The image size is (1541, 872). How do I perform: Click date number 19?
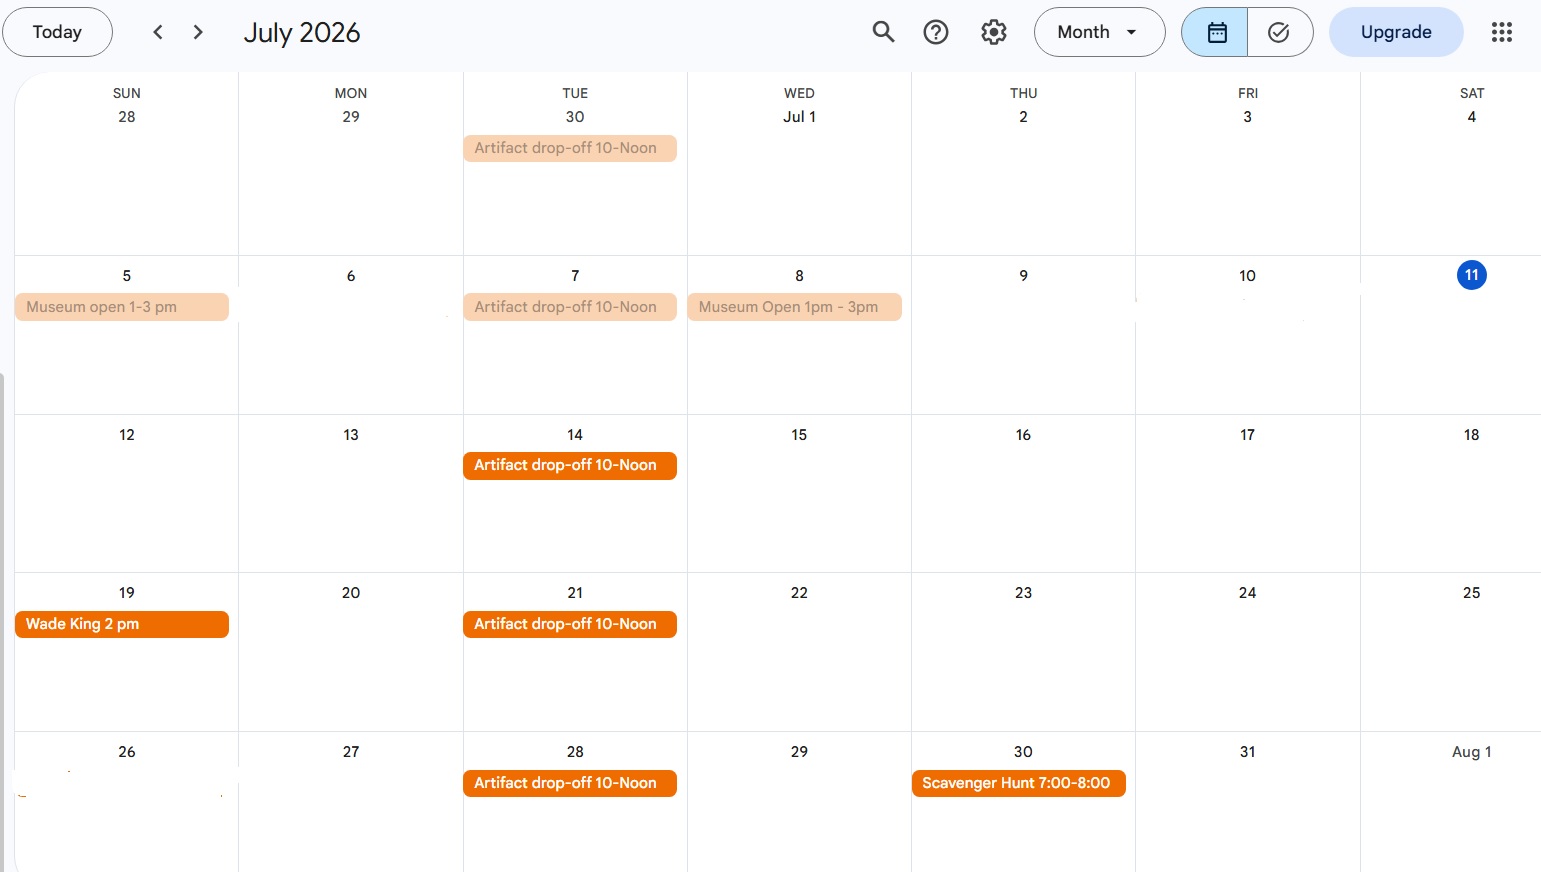click(127, 593)
